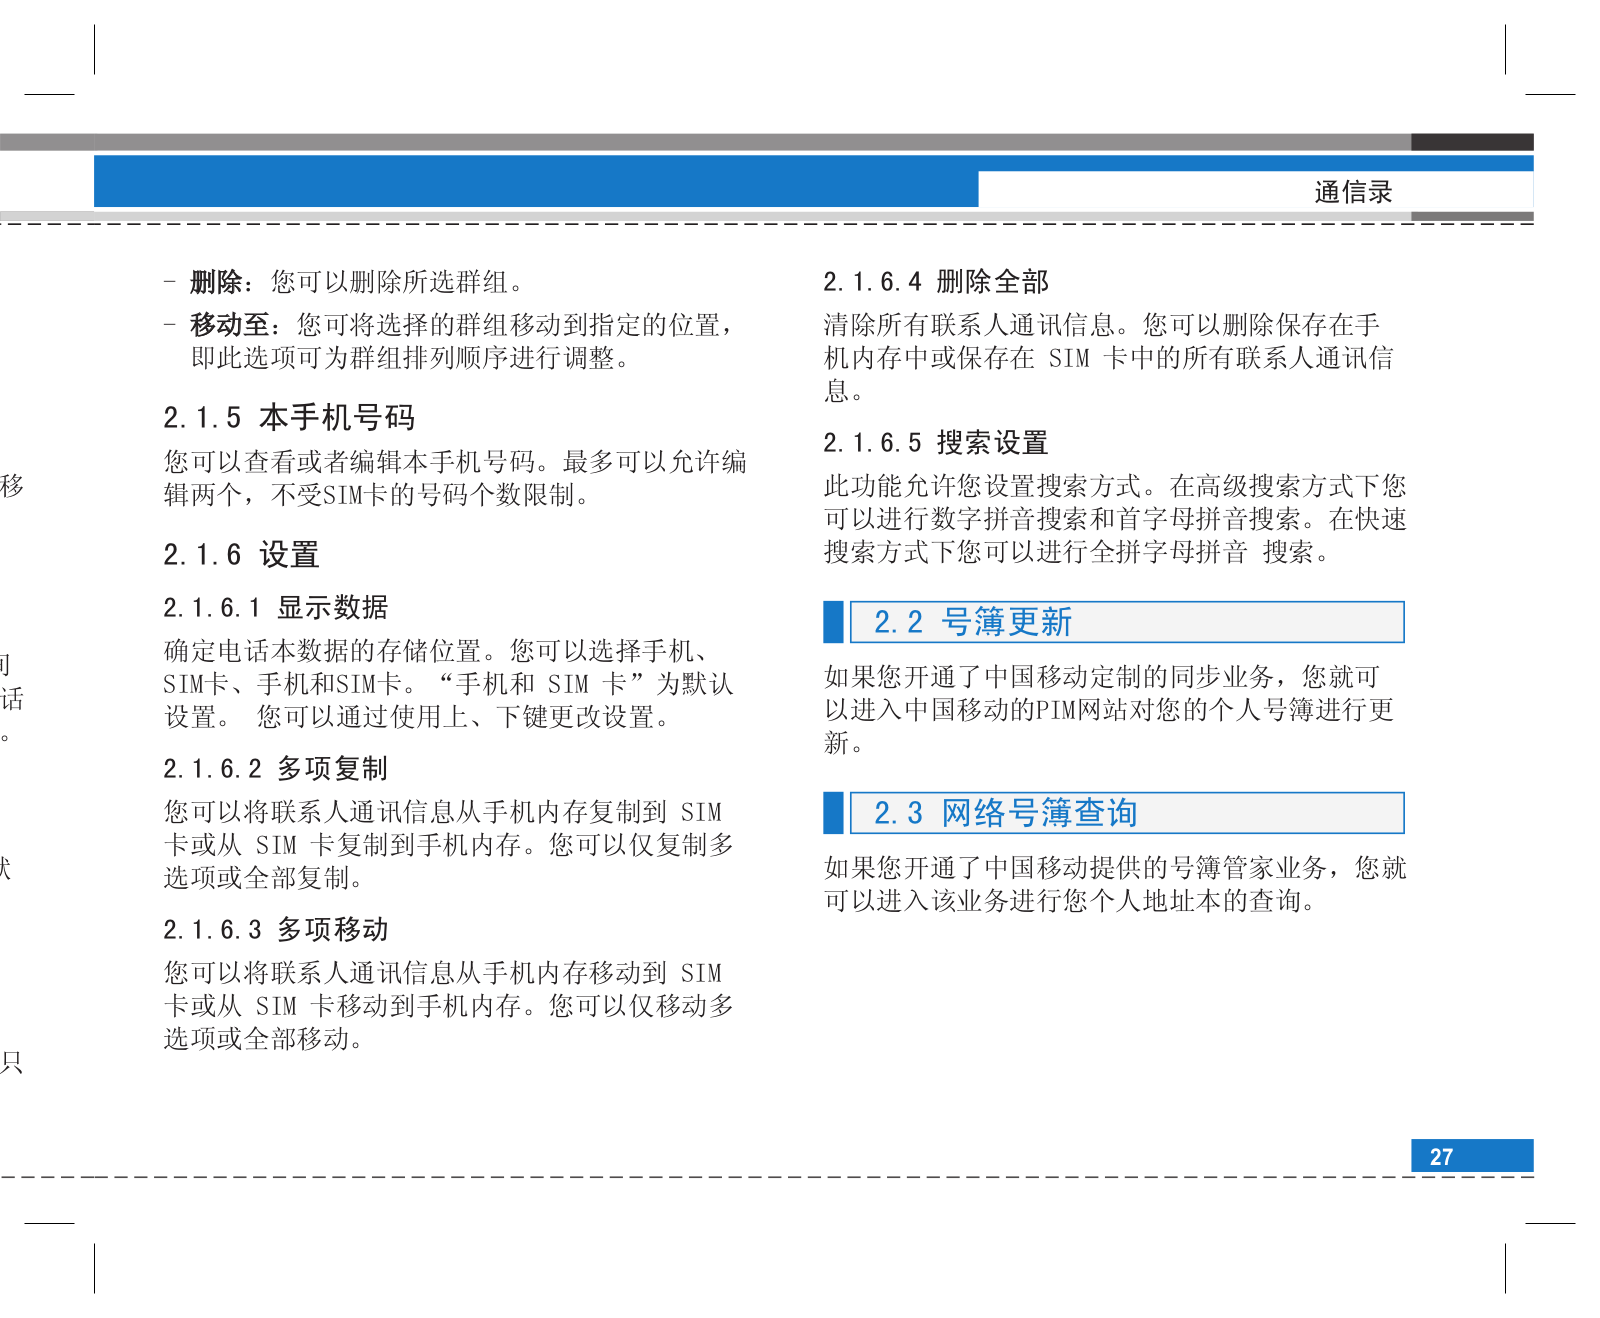Viewport: 1600px width, 1318px height.
Task: Click section banner 2.2 号簿更新
Action: pos(1114,622)
